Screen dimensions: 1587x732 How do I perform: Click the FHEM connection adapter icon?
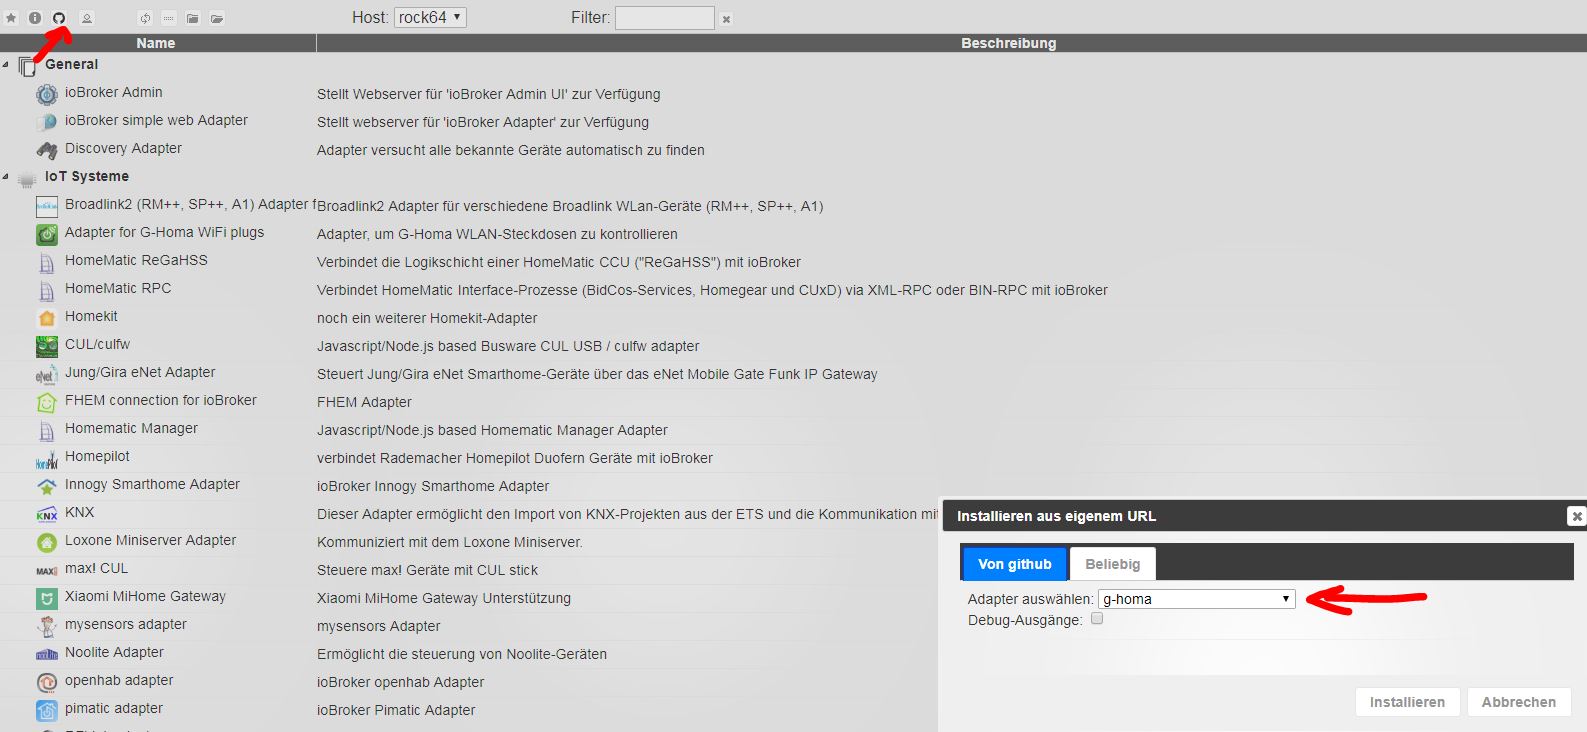(47, 402)
